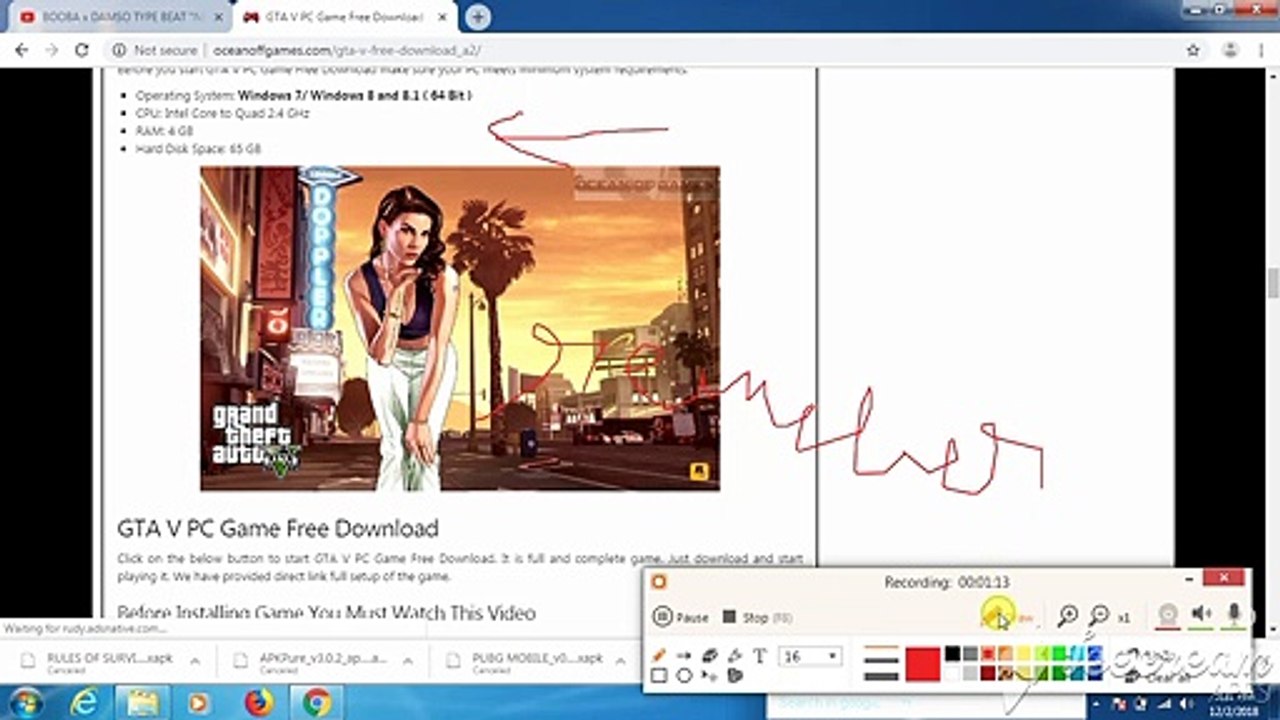Expand options for APKPure_v3.0.2 download
Image resolution: width=1280 pixels, height=720 pixels.
(x=407, y=662)
